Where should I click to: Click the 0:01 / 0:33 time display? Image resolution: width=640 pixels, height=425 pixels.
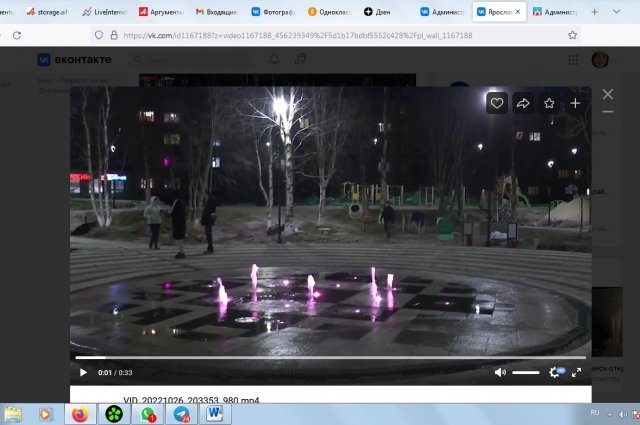(115, 373)
